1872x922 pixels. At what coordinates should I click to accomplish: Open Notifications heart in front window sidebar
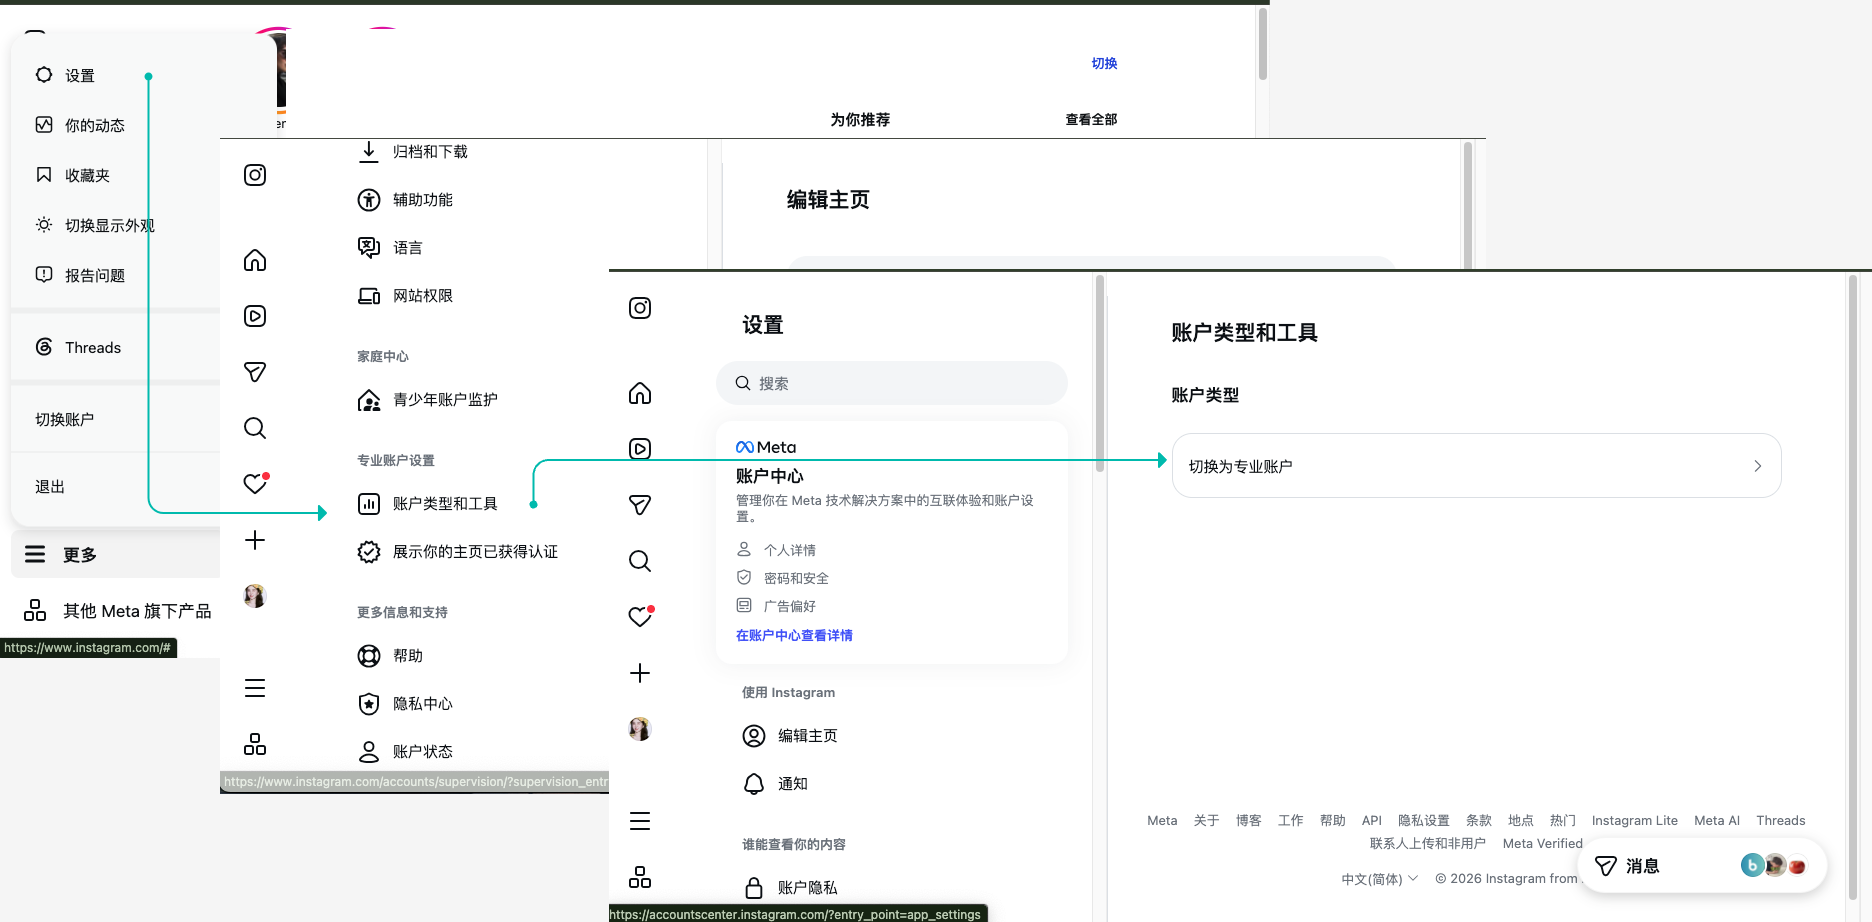tap(640, 617)
